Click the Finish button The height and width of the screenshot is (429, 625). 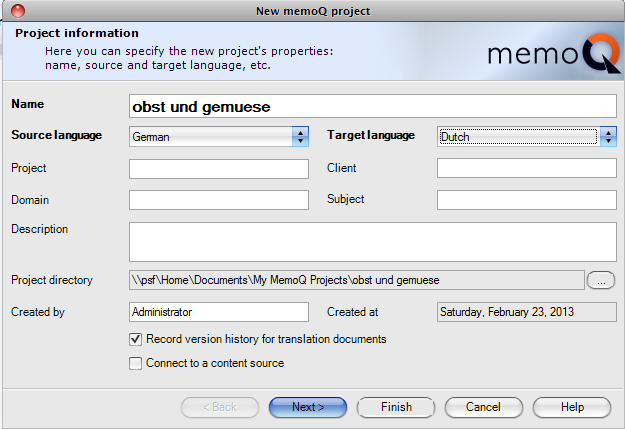[396, 407]
